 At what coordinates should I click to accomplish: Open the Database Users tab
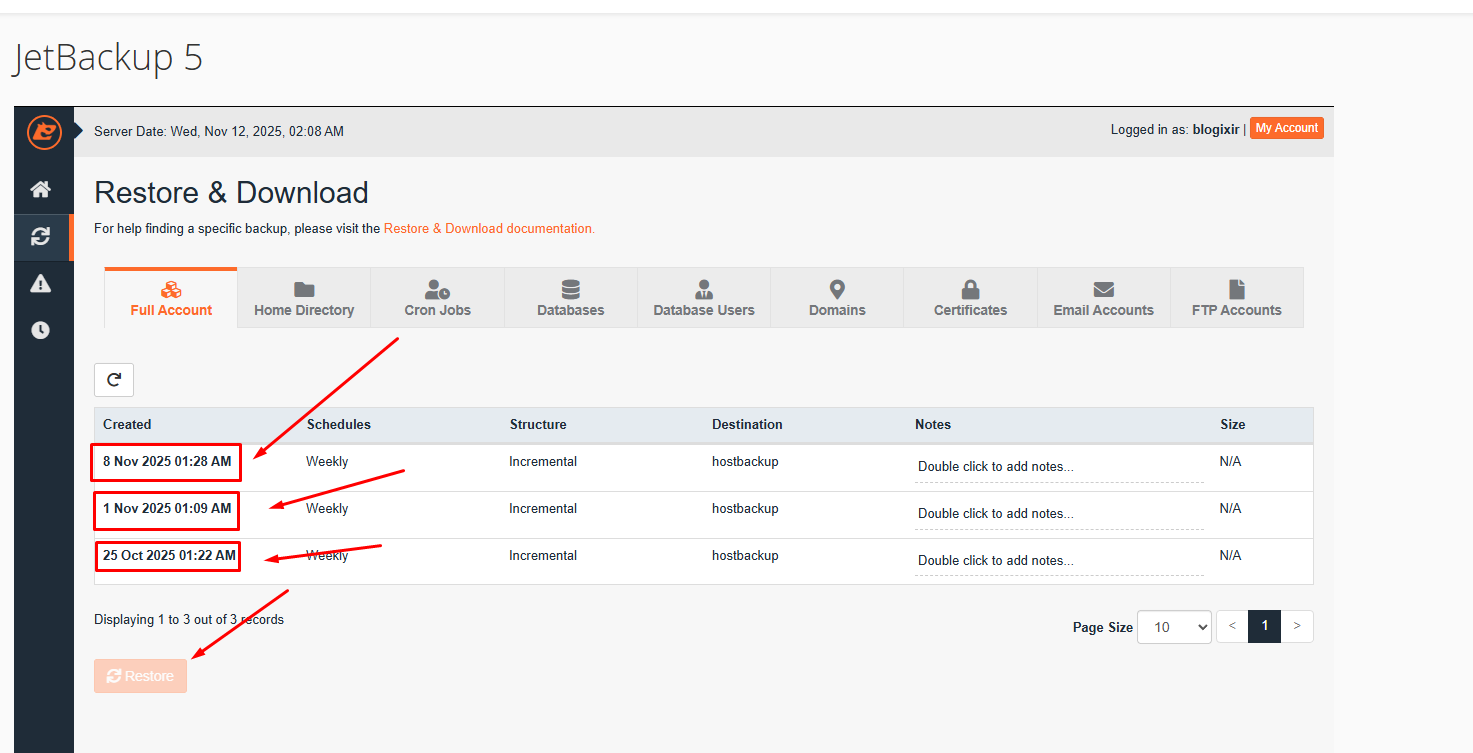tap(704, 298)
